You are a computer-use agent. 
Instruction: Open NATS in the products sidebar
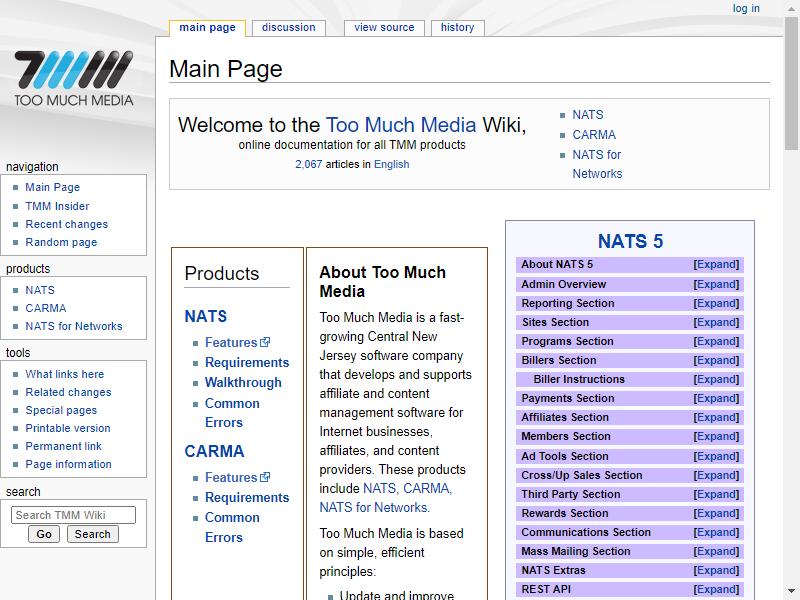point(40,290)
